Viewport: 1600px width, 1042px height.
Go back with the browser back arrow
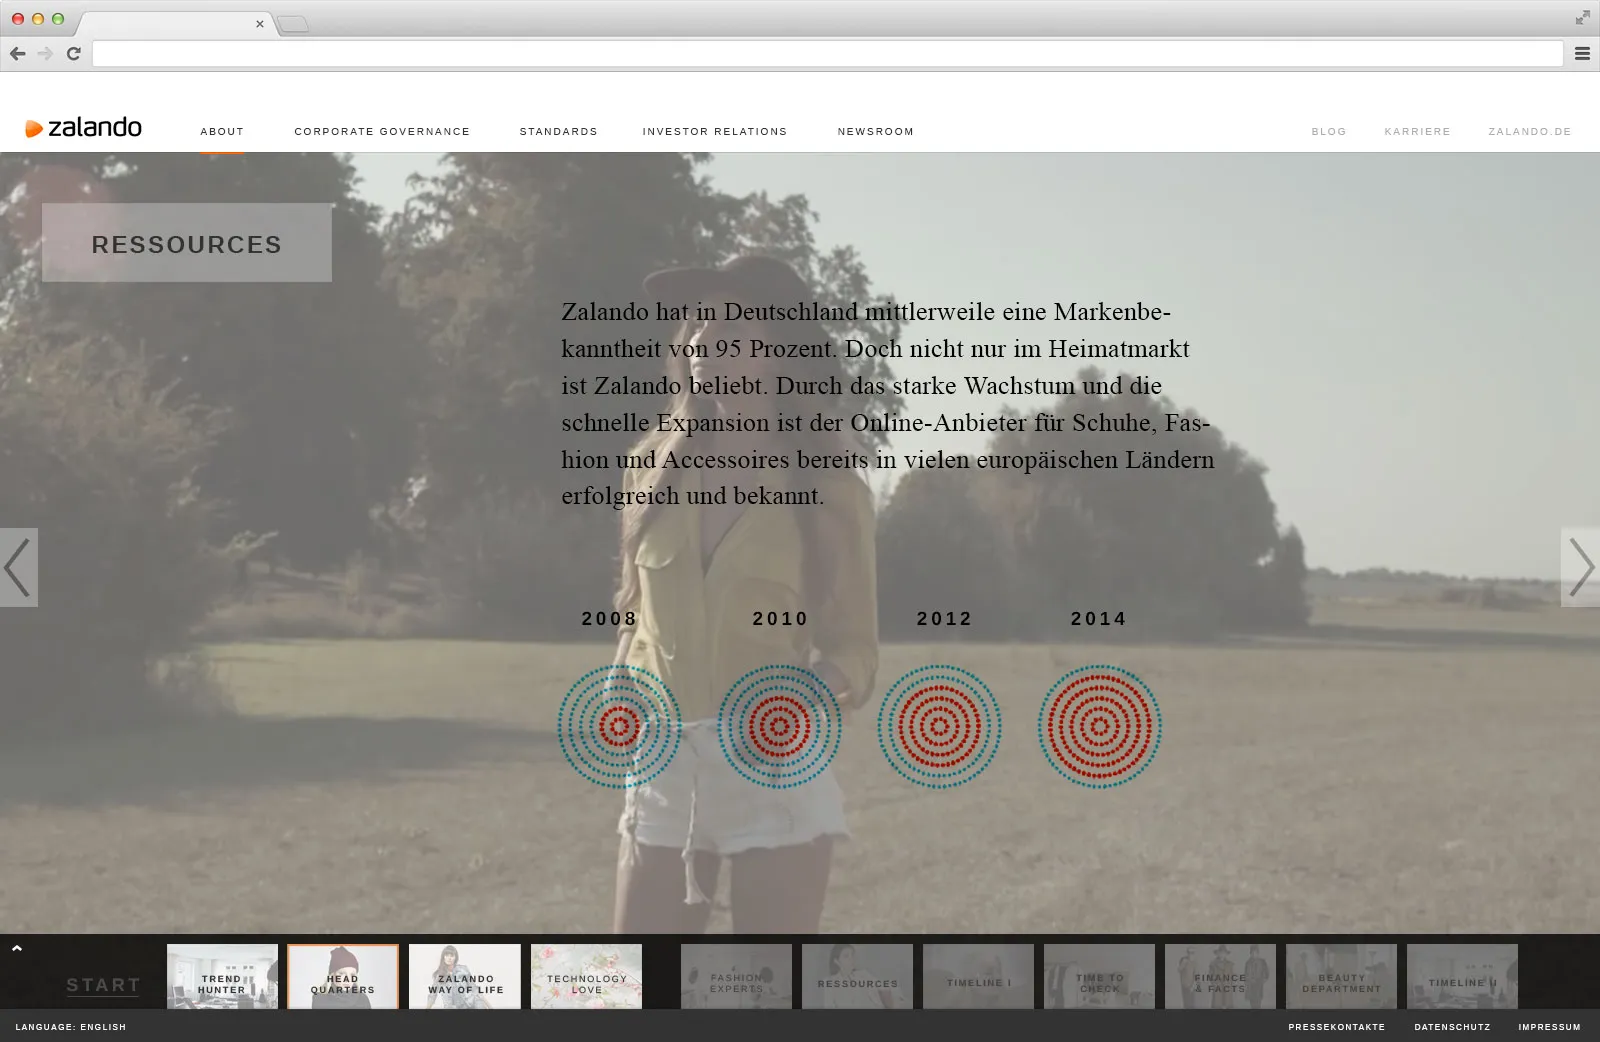point(17,53)
